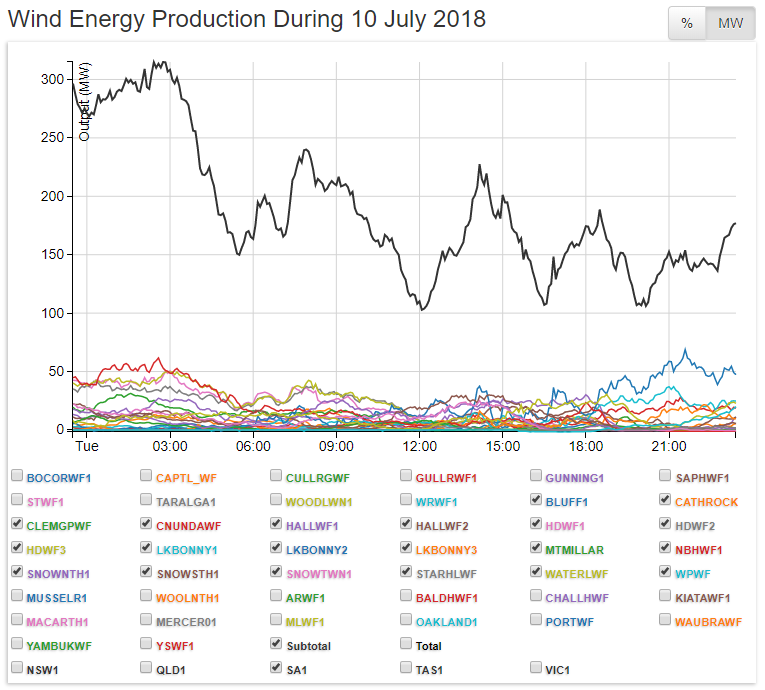Uncheck the SNOWTWN1 wind farm
This screenshot has width=765, height=690.
click(277, 573)
